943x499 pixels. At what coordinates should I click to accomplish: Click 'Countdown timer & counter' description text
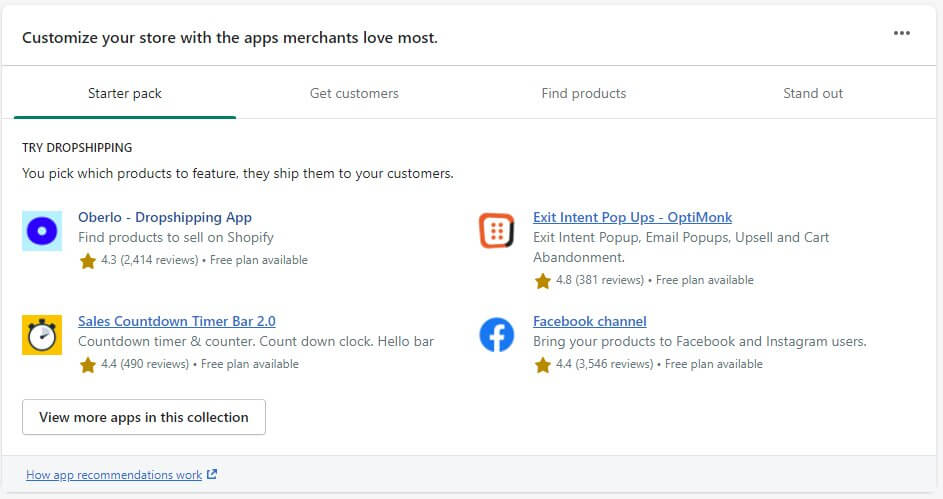(x=256, y=341)
